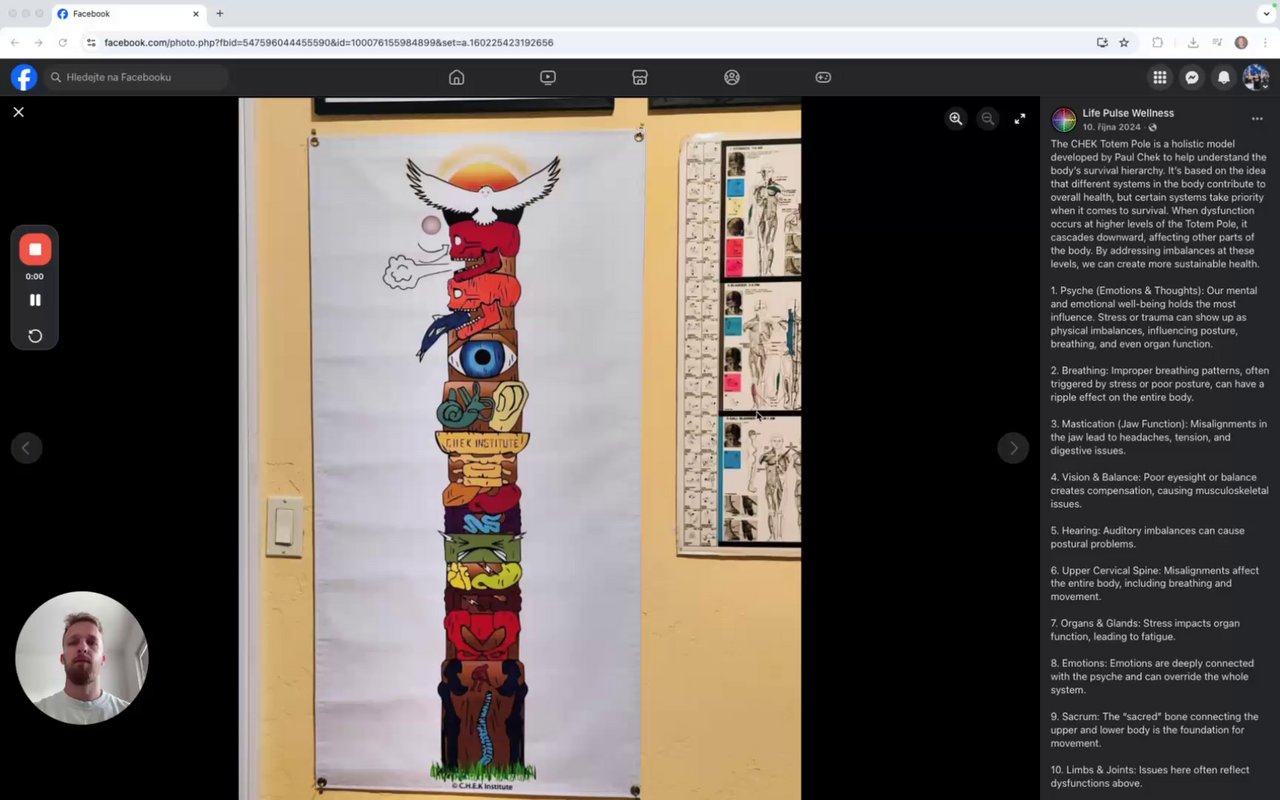The image size is (1280, 800).
Task: Open the Chrome profile avatar
Action: (1241, 43)
